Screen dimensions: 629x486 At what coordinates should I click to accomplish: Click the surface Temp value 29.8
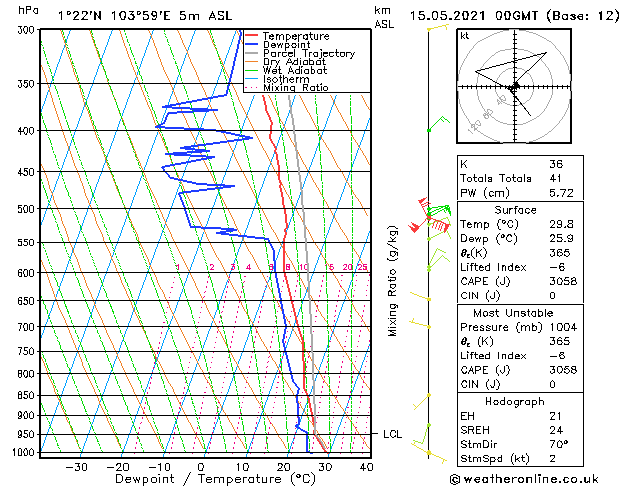click(x=562, y=224)
